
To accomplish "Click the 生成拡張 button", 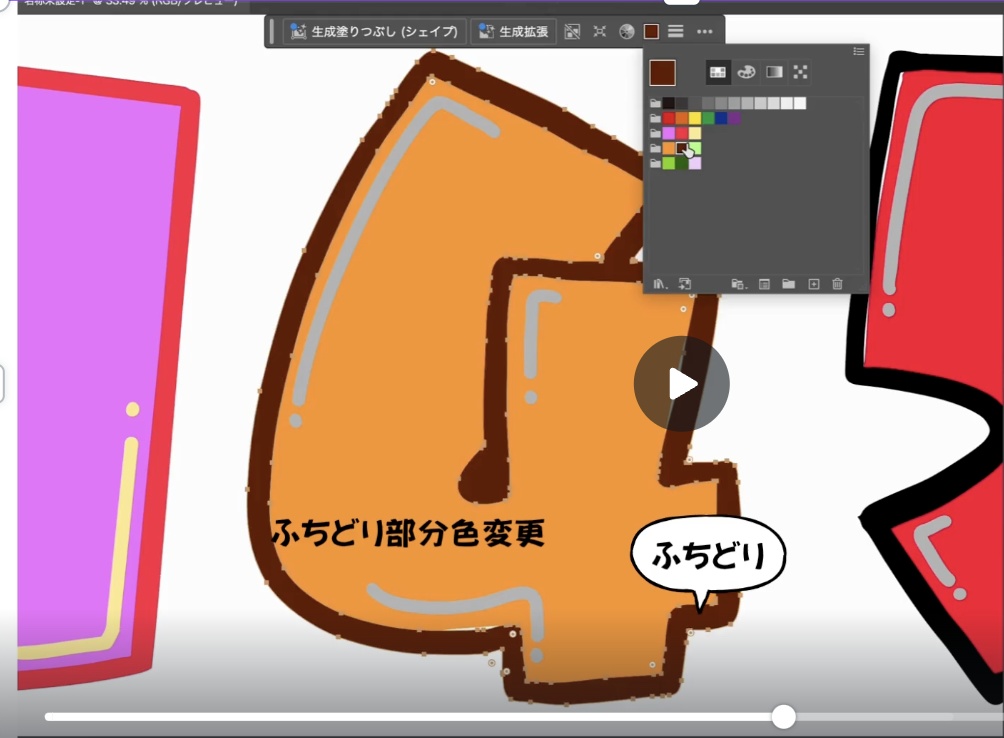I will (x=513, y=31).
